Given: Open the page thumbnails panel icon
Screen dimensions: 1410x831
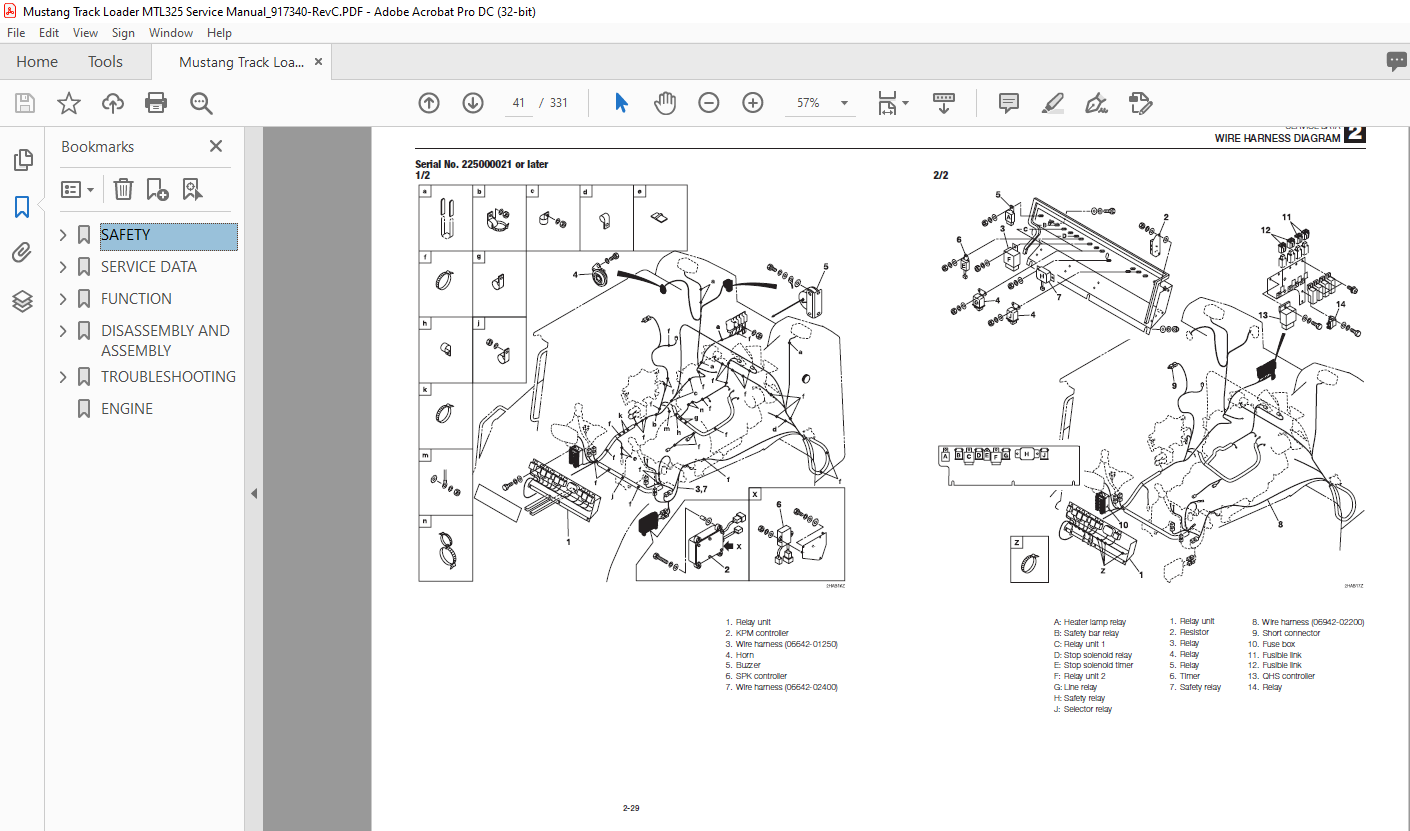Looking at the screenshot, I should coord(22,160).
